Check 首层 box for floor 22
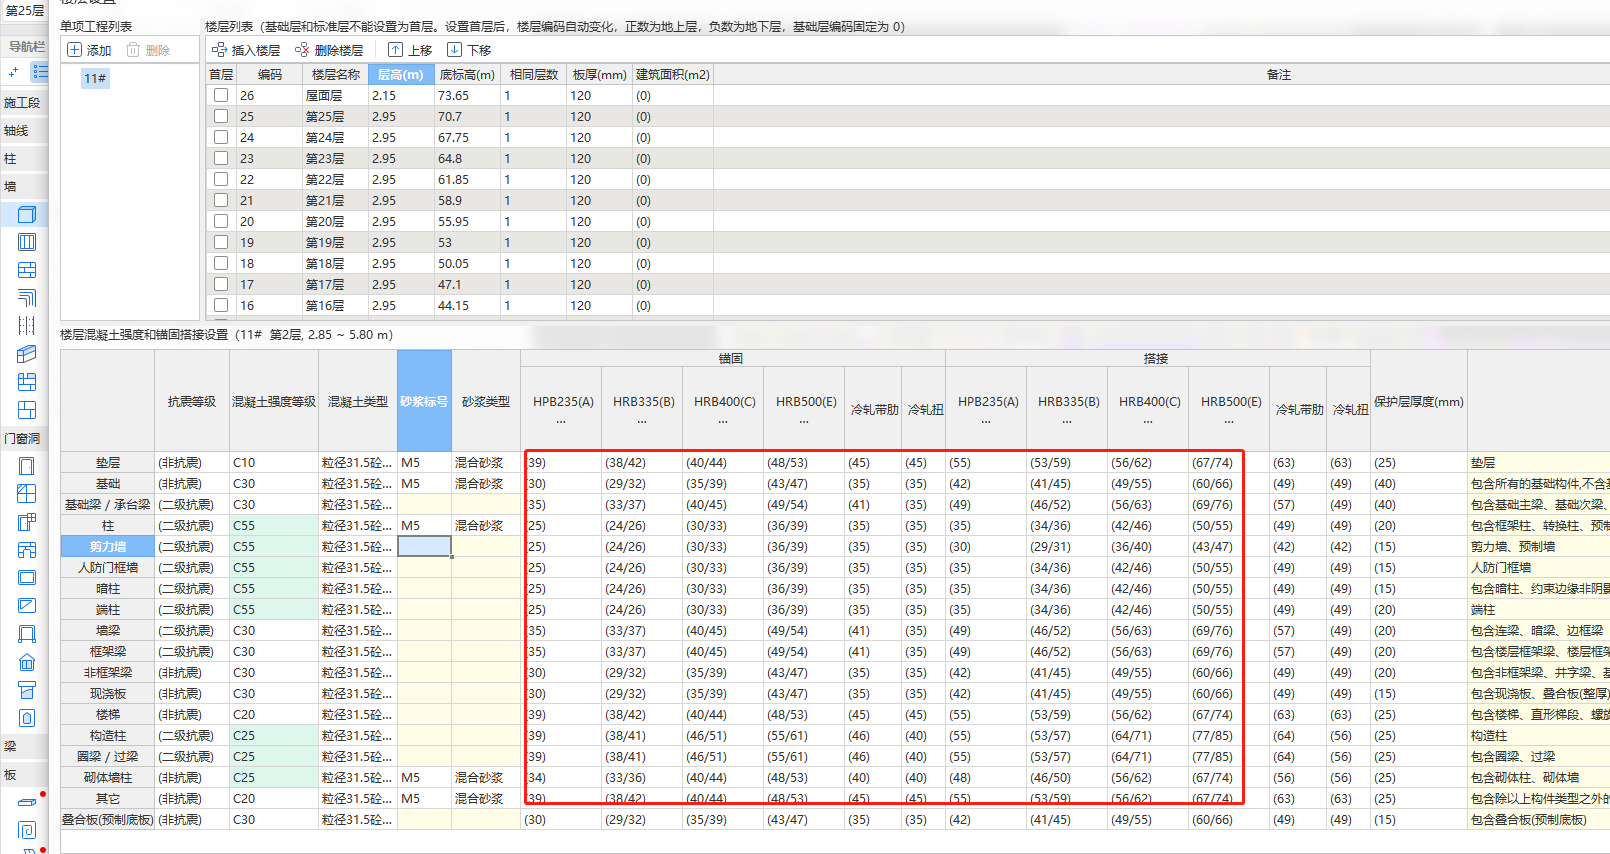Image resolution: width=1610 pixels, height=854 pixels. pos(221,179)
